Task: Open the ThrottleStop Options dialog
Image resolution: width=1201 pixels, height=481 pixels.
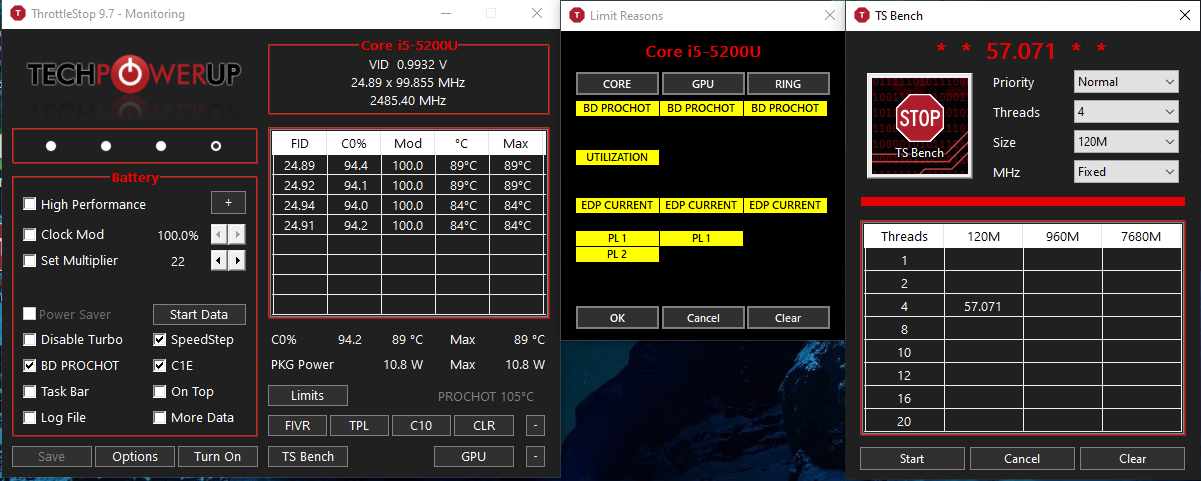Action: (x=135, y=456)
